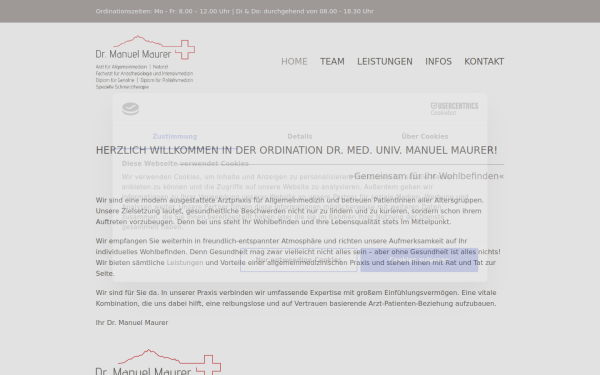Open the TEAM navigation item
The width and height of the screenshot is (600, 375).
point(332,62)
